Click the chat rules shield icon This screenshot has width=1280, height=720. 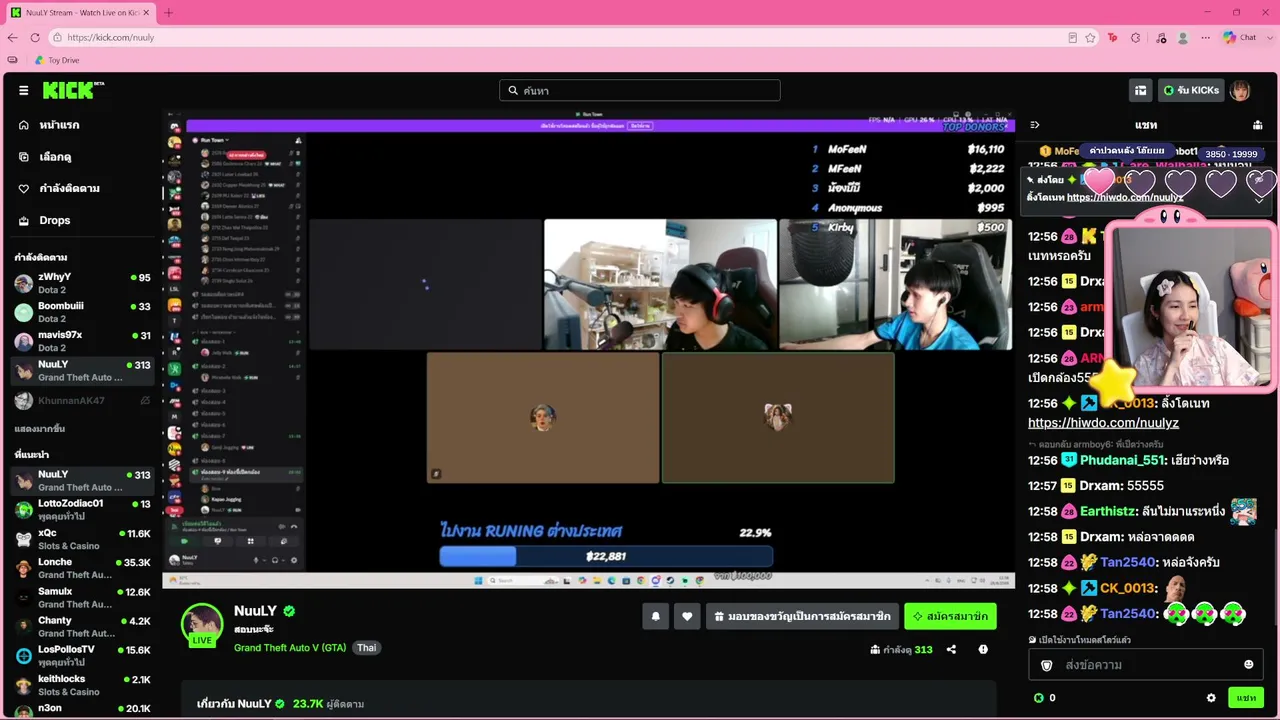[1047, 665]
